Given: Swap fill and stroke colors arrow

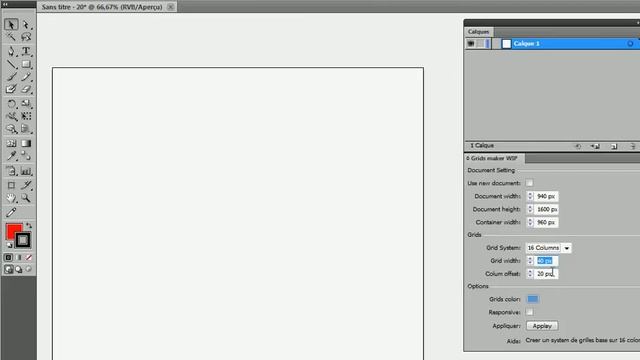Looking at the screenshot, I should pyautogui.click(x=29, y=225).
